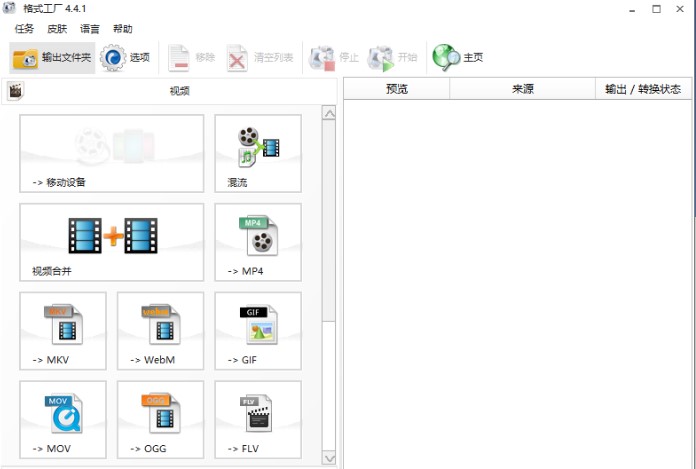This screenshot has height=469, width=696.
Task: Click the scroll up arrow in format list
Action: tap(329, 113)
